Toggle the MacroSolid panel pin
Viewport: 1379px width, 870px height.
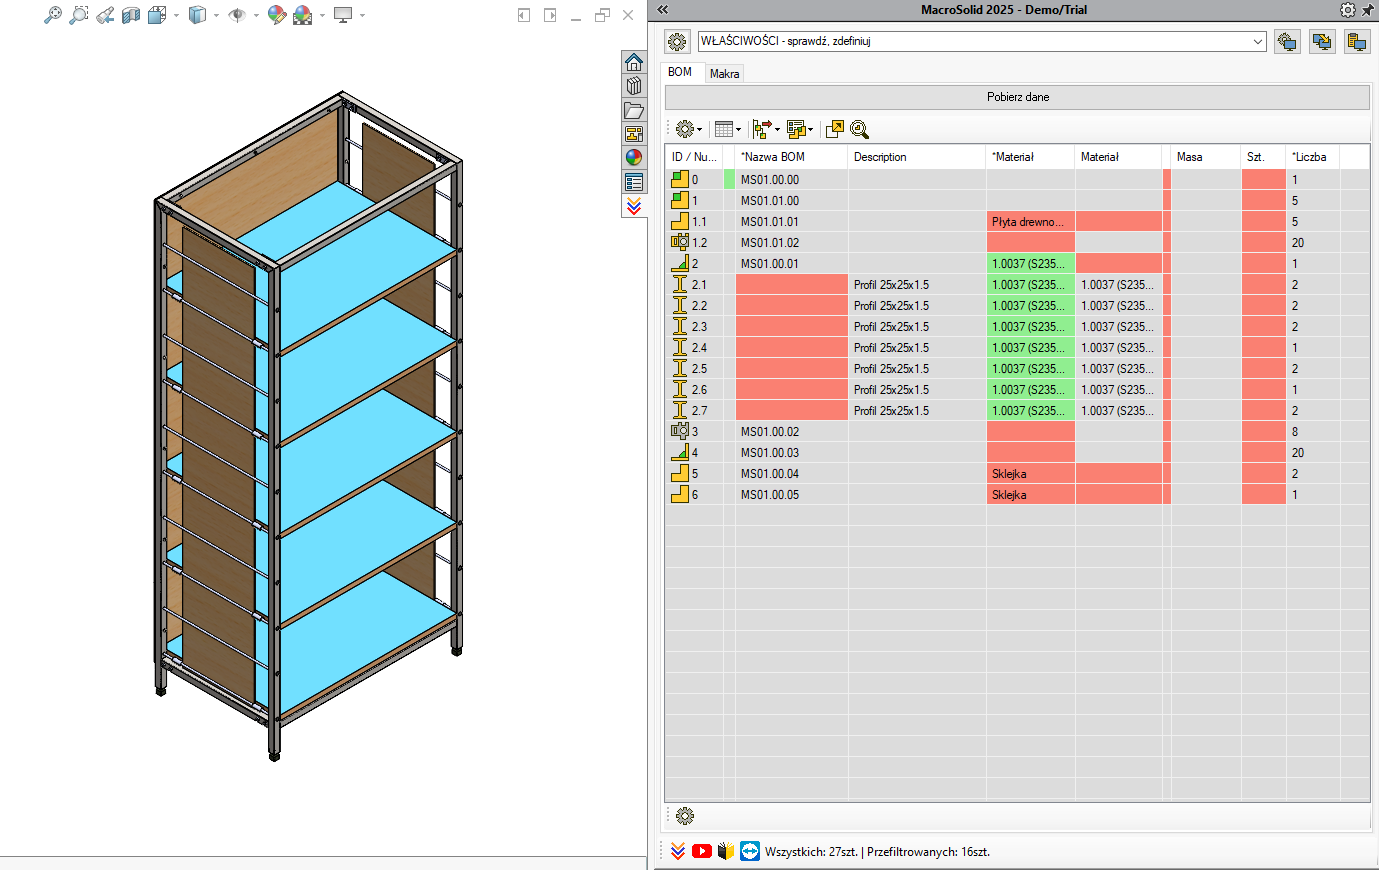[1368, 10]
